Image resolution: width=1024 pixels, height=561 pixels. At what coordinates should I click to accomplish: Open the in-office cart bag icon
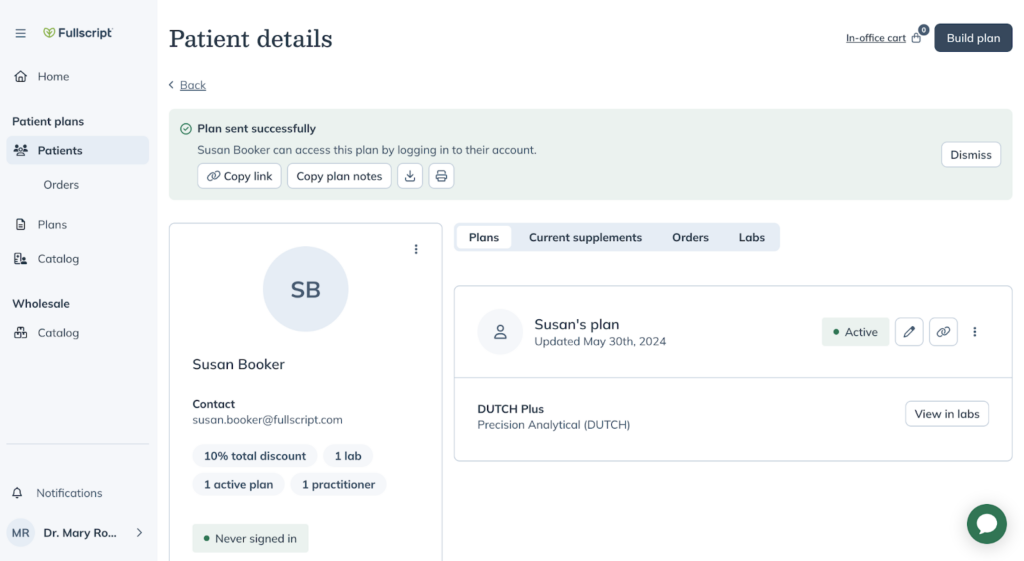(x=917, y=38)
